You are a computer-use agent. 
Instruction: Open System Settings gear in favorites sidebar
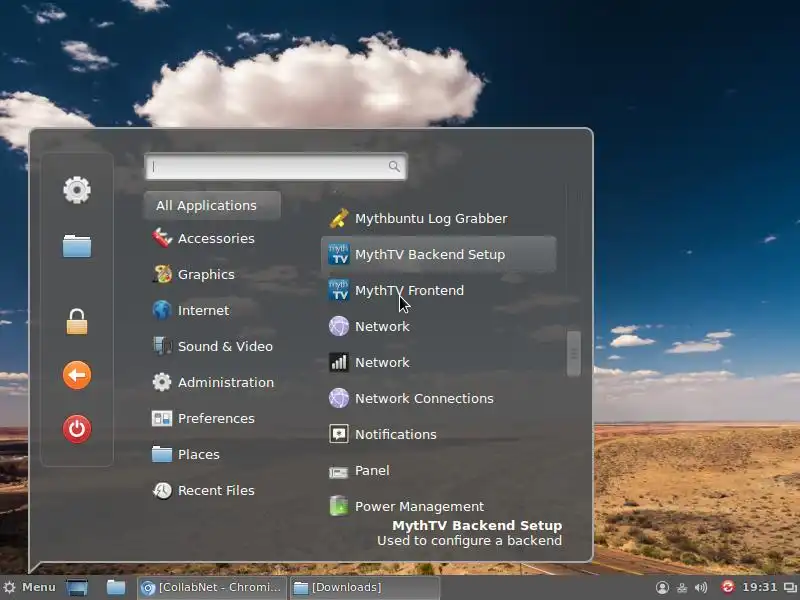[77, 190]
